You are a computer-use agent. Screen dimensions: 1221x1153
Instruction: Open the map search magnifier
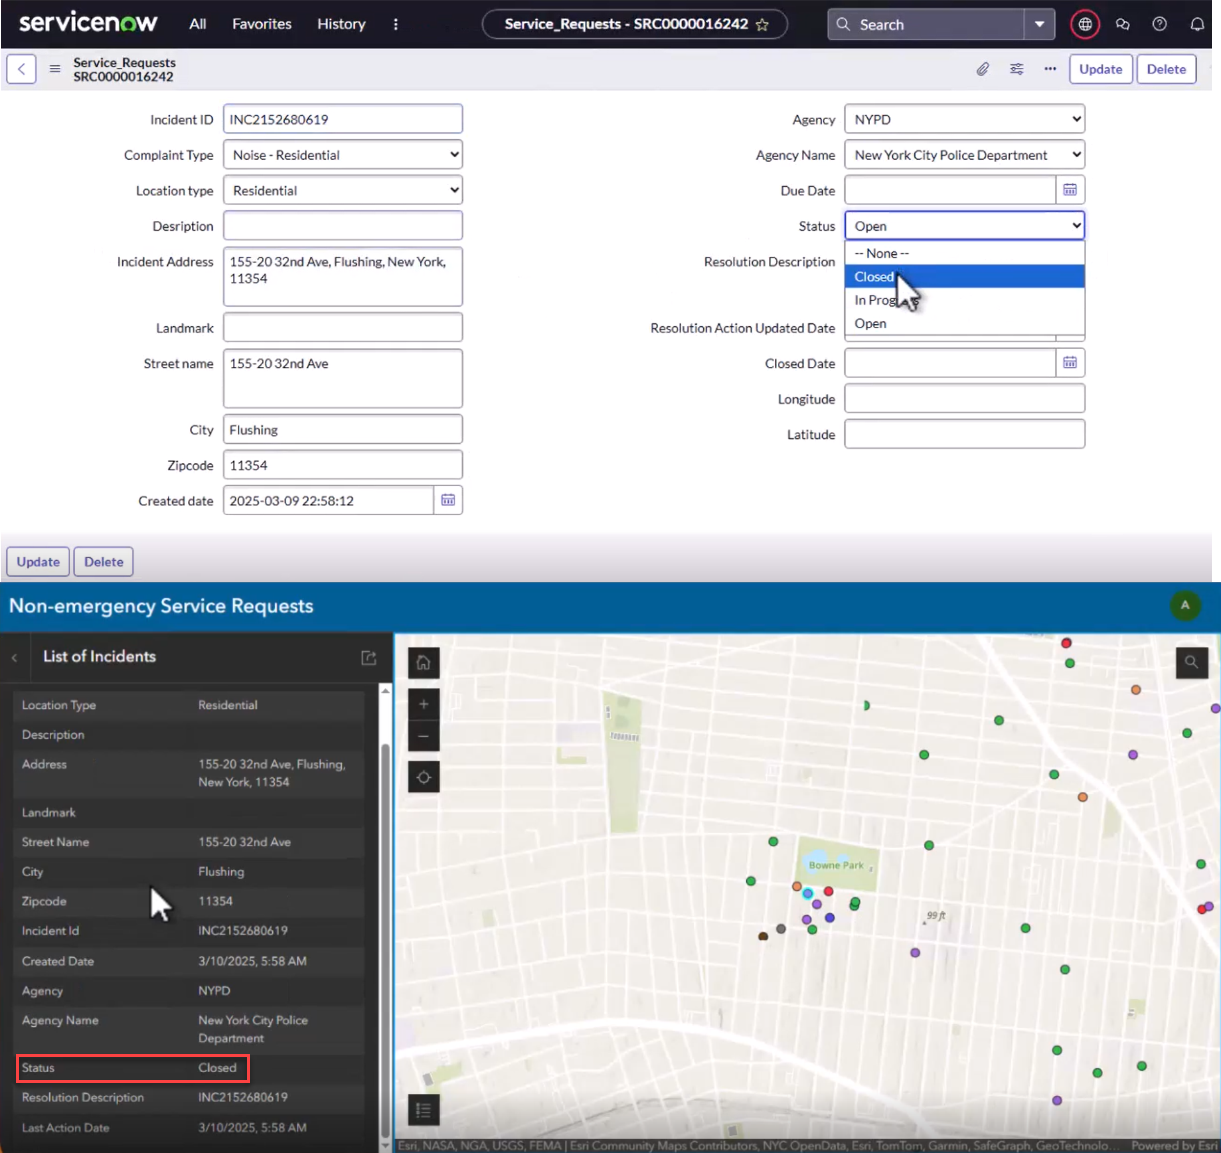pyautogui.click(x=1192, y=662)
